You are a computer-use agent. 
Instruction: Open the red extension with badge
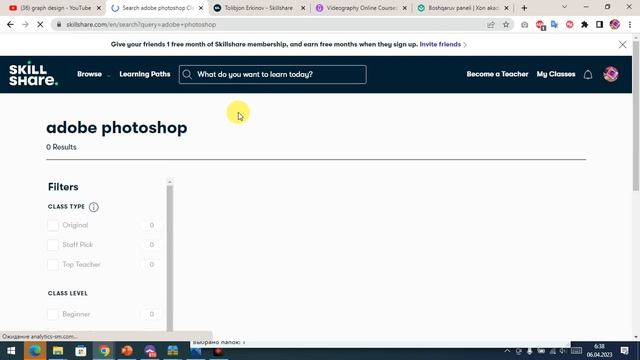pos(540,25)
